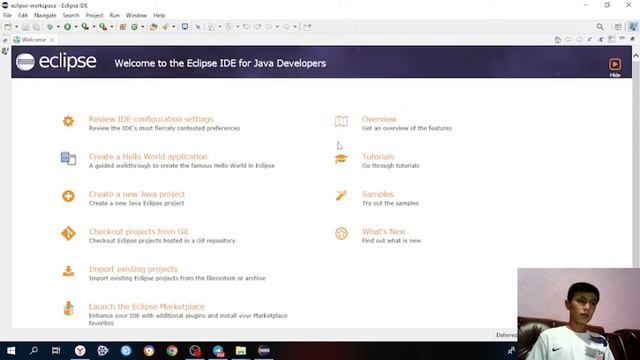Open the Search menu
Viewport: 640px width, 360px height.
71,16
